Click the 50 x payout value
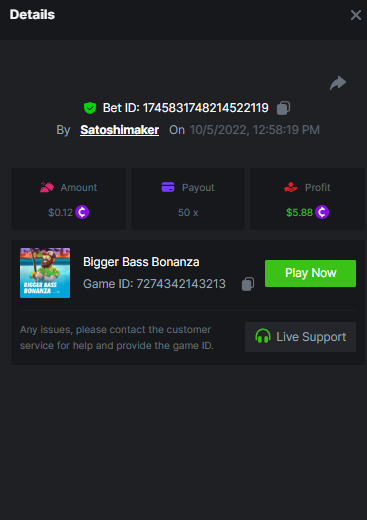 pos(188,212)
